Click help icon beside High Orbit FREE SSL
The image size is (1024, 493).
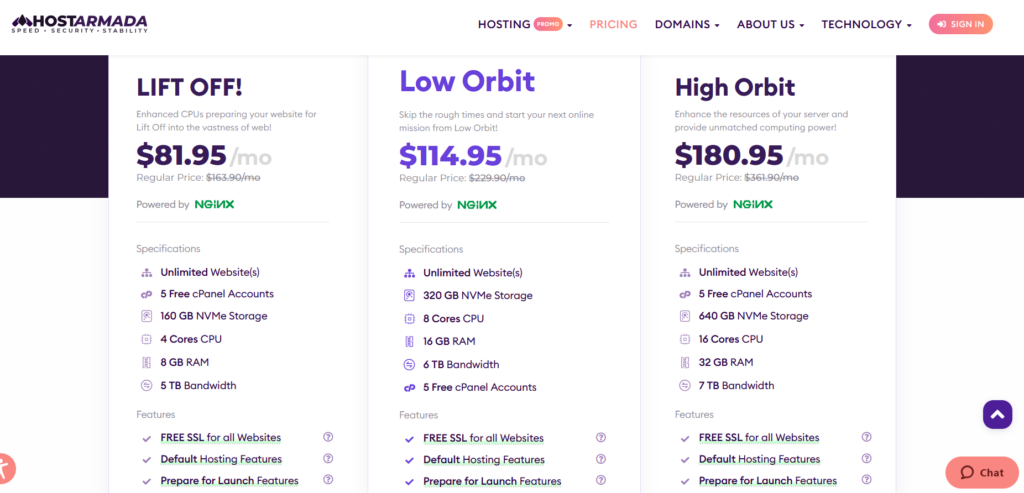click(866, 437)
